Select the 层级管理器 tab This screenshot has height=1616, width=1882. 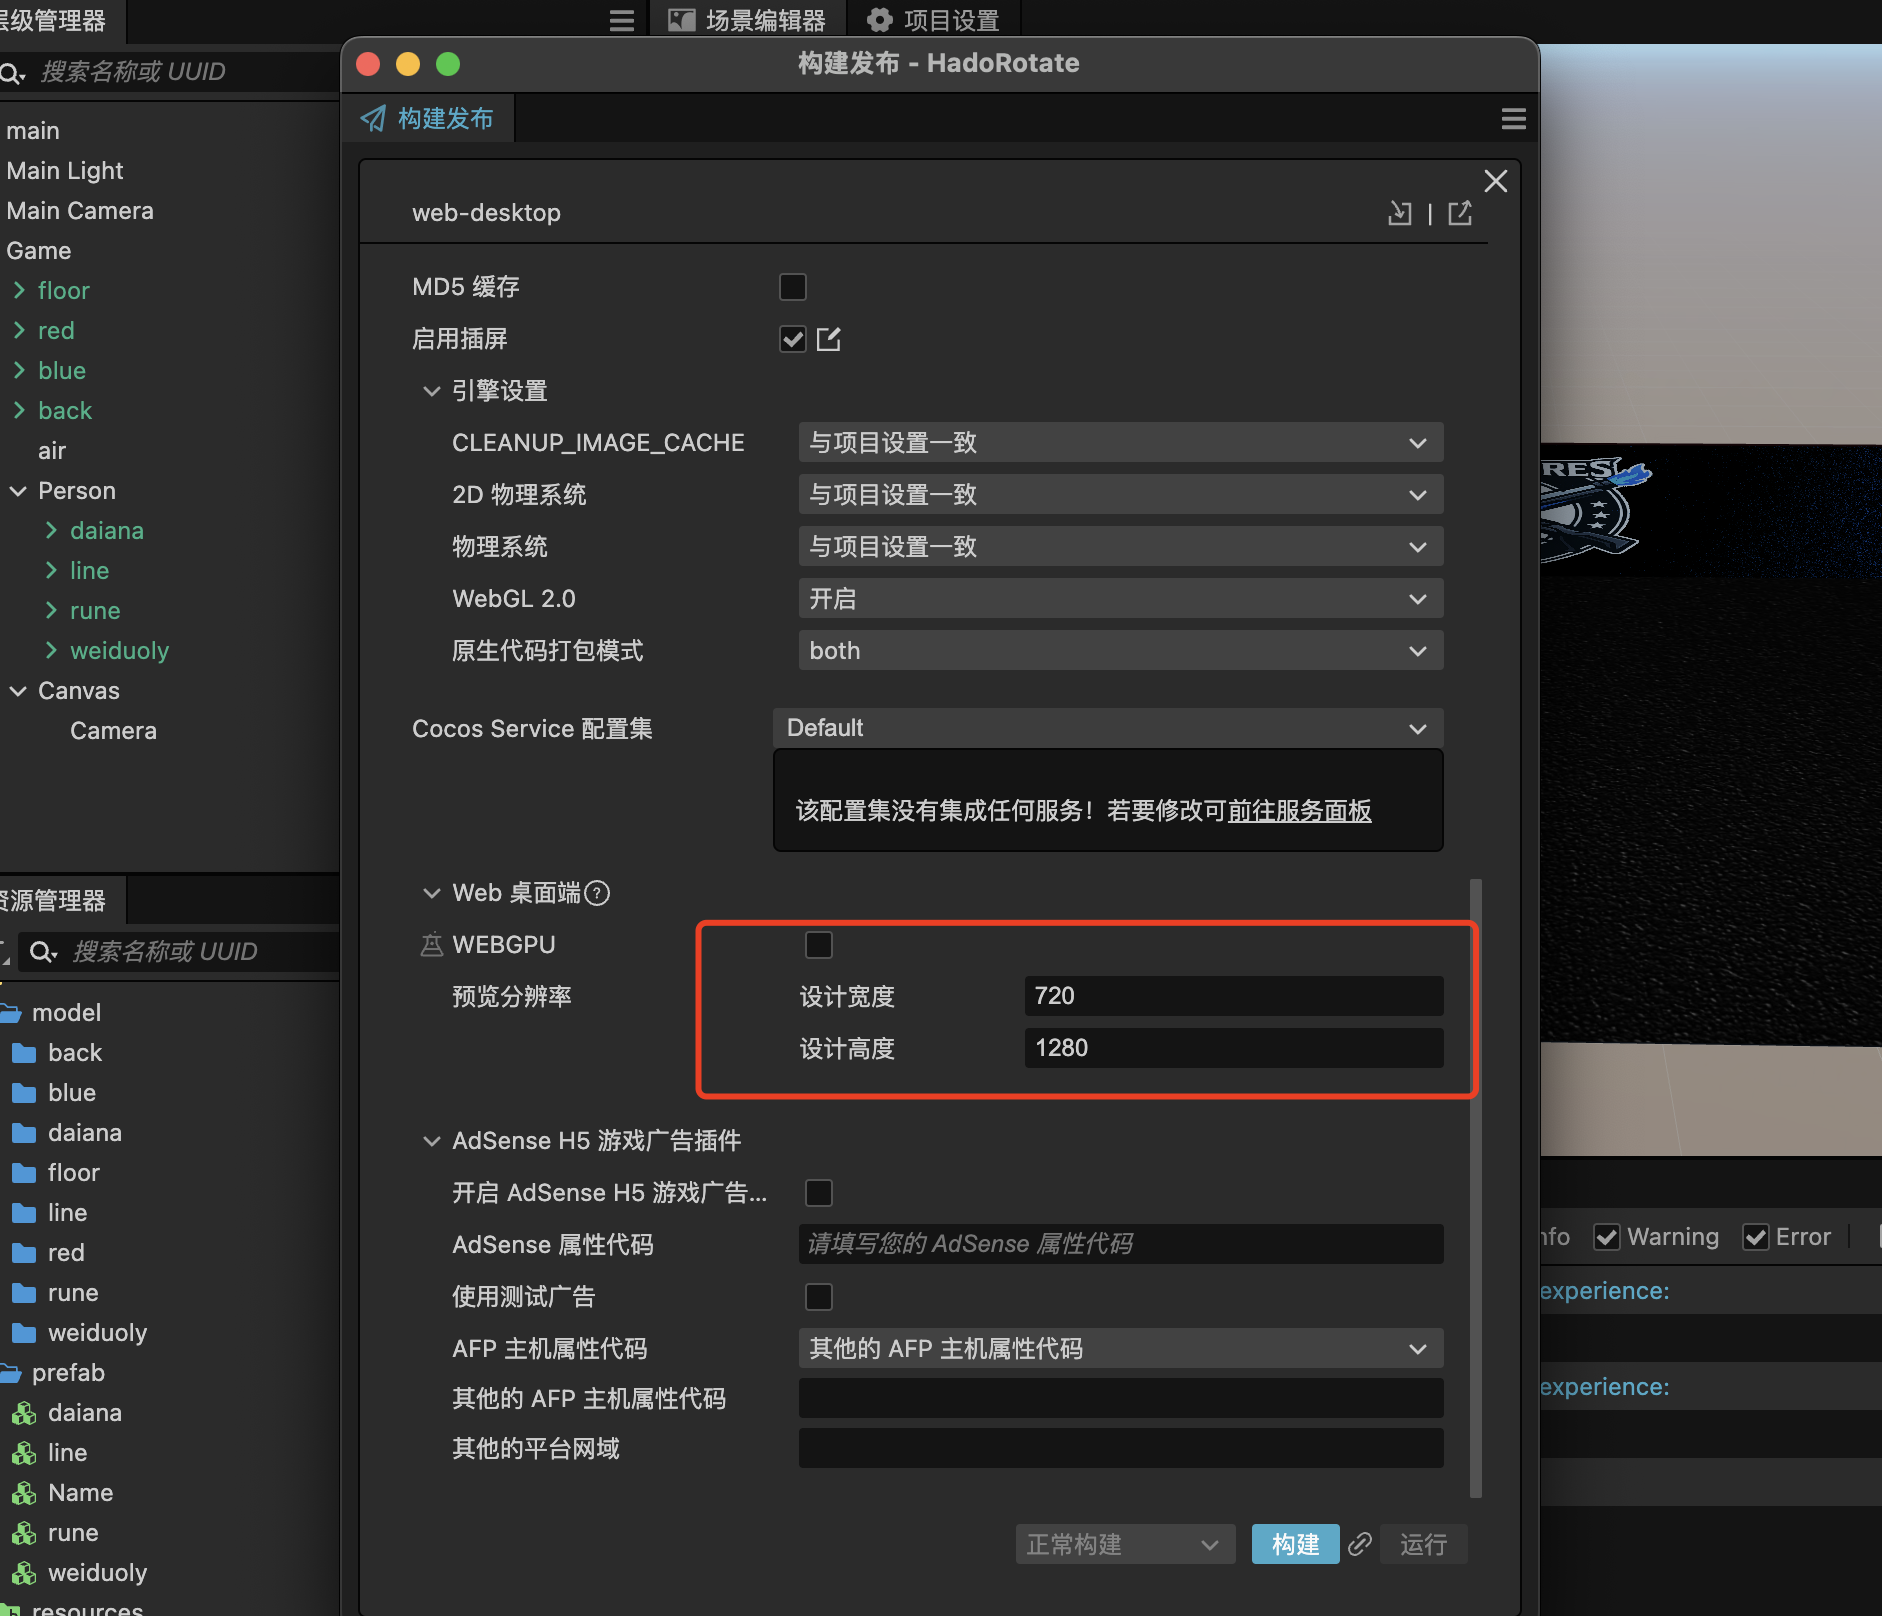(62, 20)
